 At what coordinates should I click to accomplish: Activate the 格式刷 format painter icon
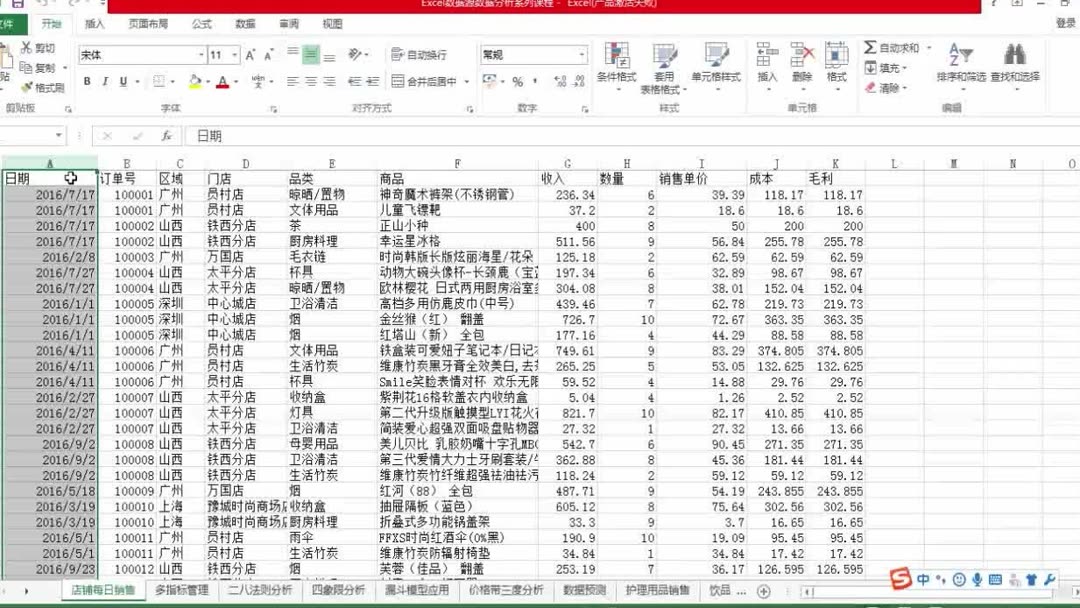pyautogui.click(x=28, y=85)
